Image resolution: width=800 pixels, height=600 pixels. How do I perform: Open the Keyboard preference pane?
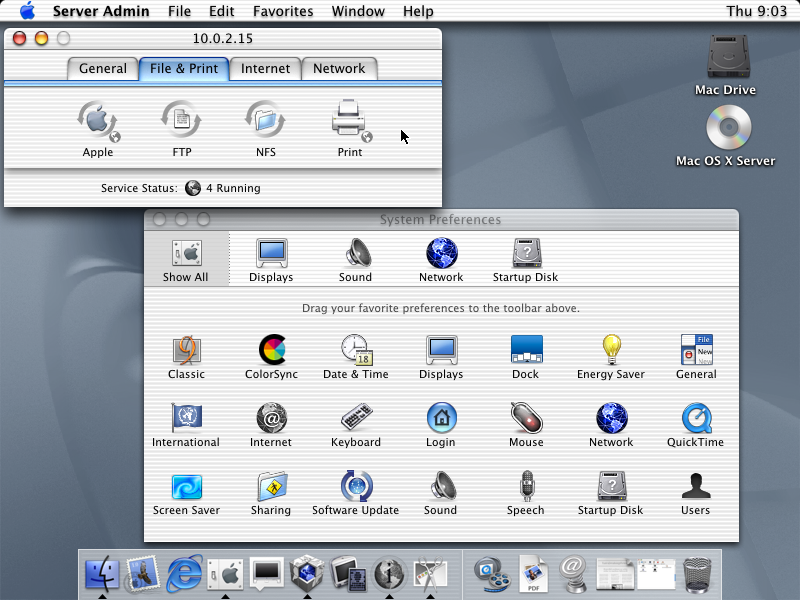click(356, 425)
